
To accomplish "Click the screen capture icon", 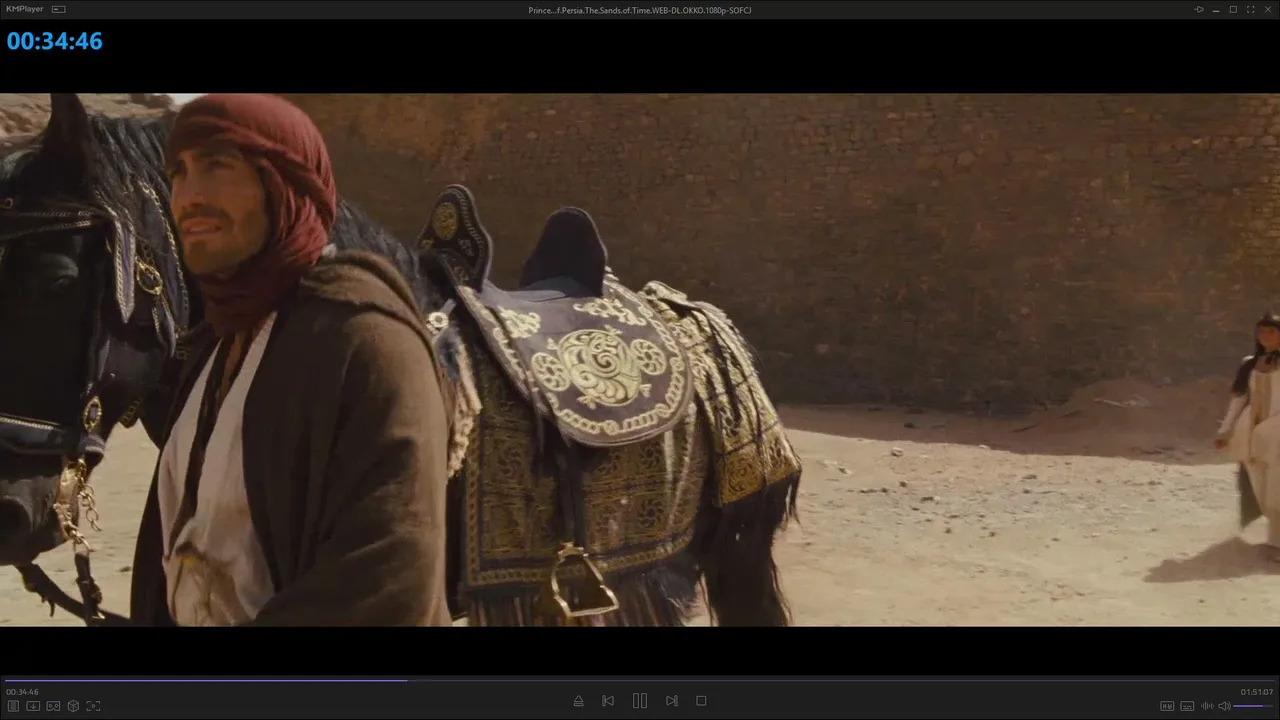I will (93, 706).
